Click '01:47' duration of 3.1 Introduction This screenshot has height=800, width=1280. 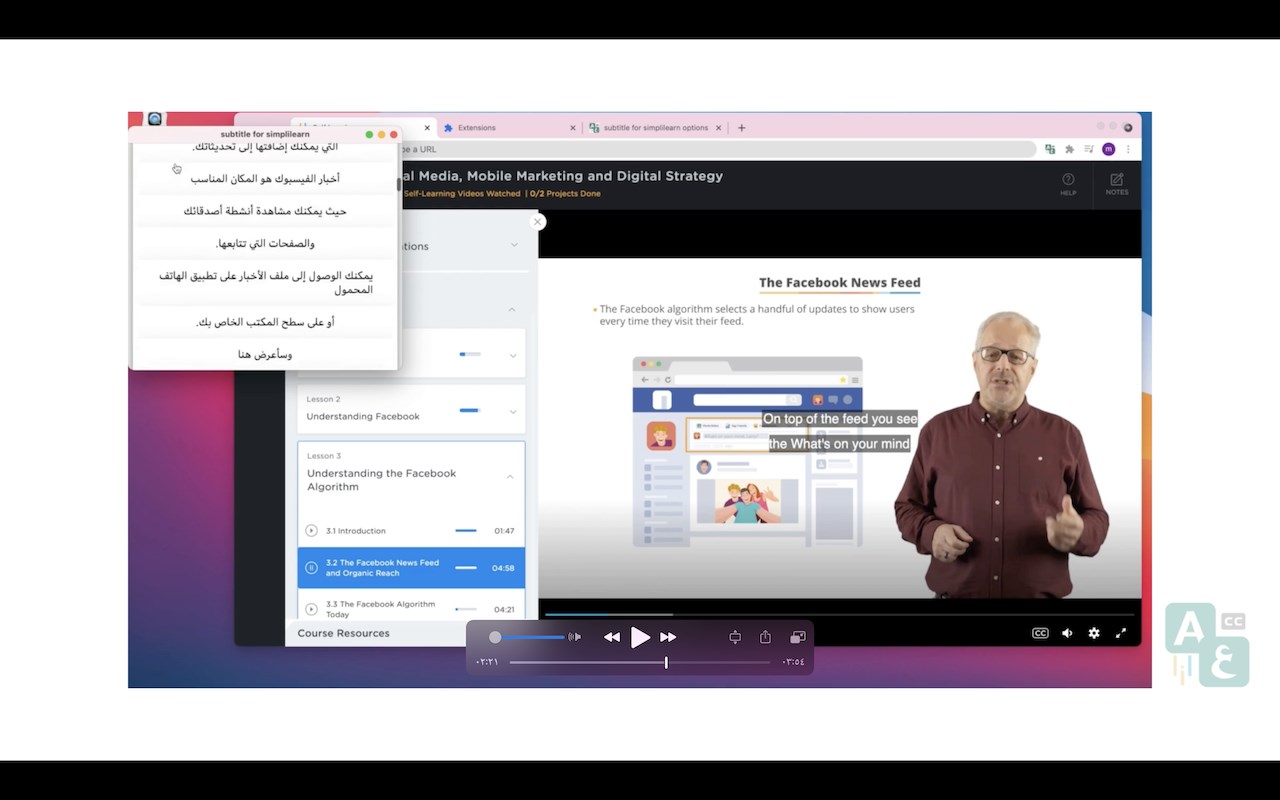[x=504, y=531]
